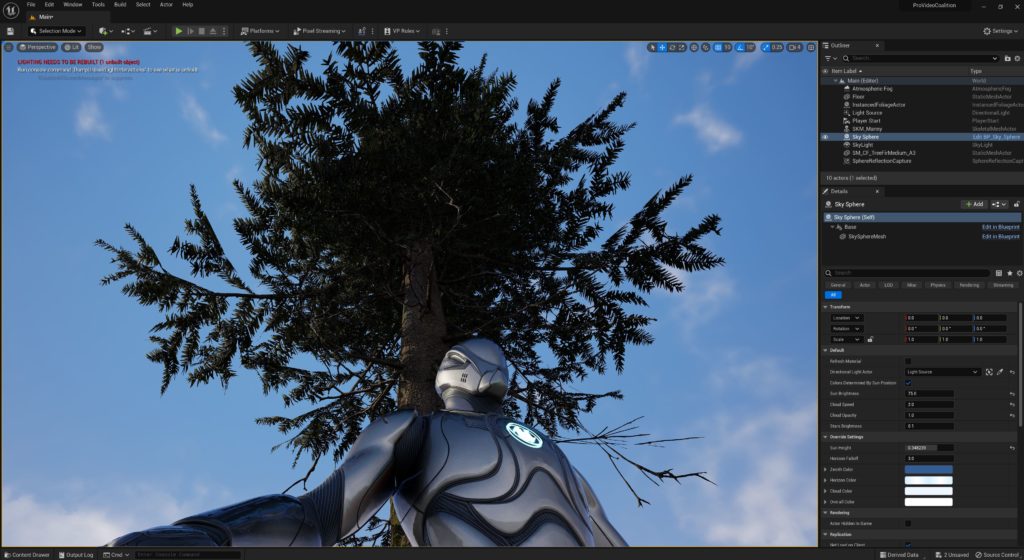Click the Advance single frame icon

point(191,31)
